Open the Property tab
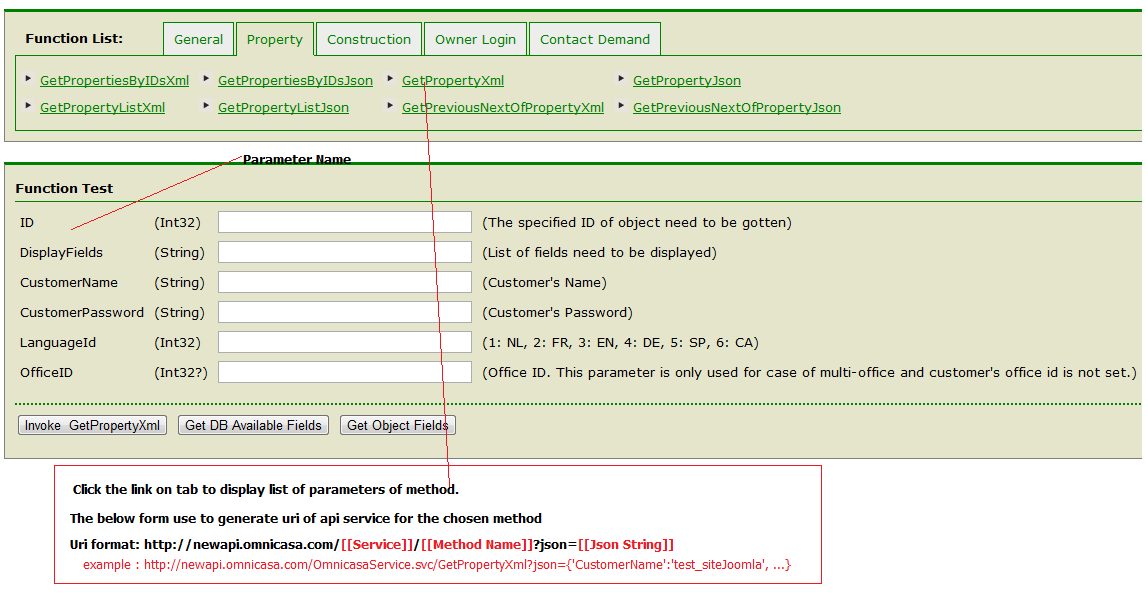The width and height of the screenshot is (1148, 596). pos(274,40)
